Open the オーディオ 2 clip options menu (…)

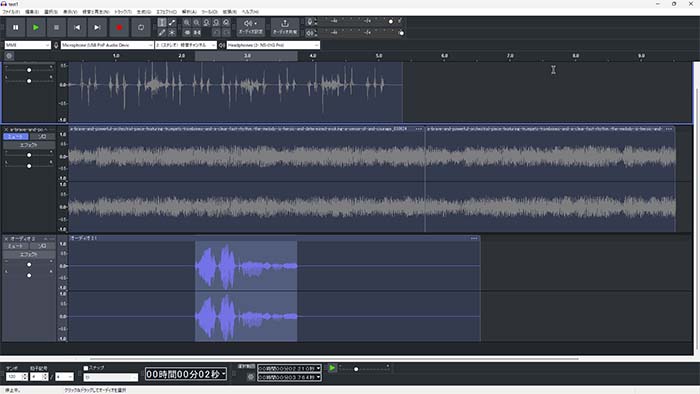coord(474,238)
